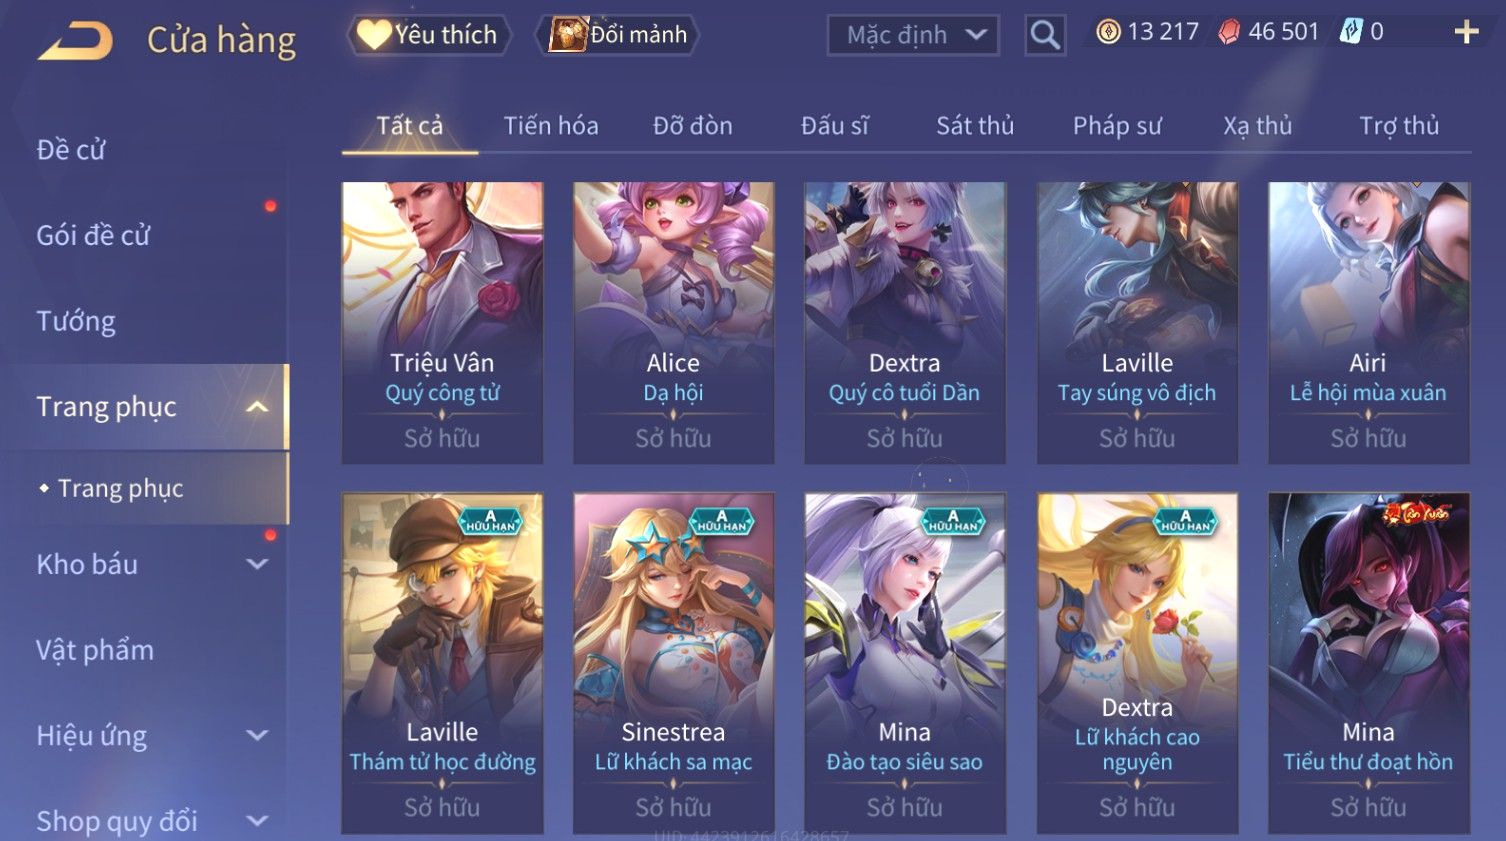Click the golden back arrow icon
Image resolution: width=1506 pixels, height=841 pixels.
[x=75, y=41]
